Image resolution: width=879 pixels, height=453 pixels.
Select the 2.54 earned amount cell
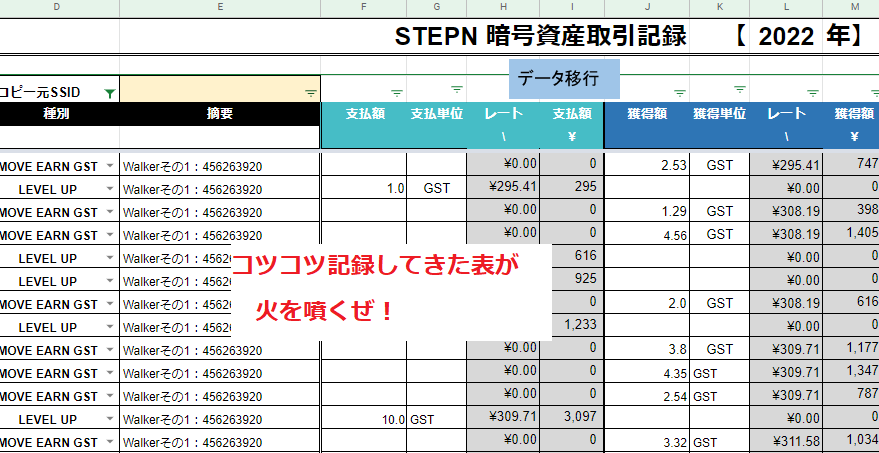(x=647, y=395)
